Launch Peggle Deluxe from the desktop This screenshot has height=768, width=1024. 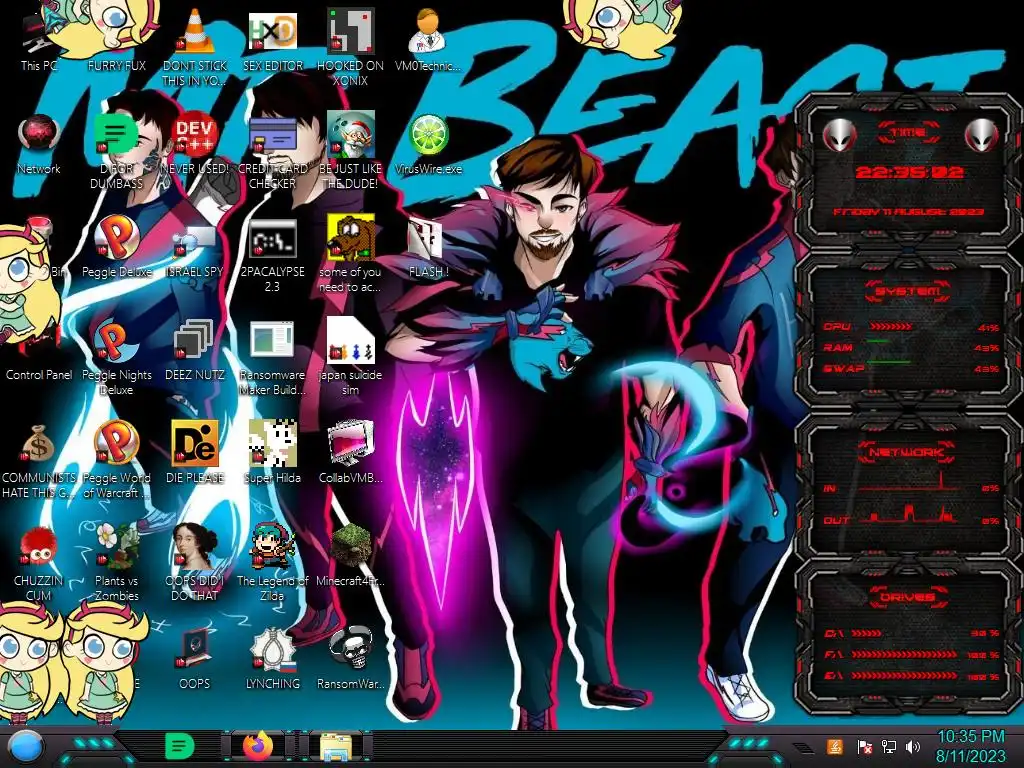click(x=116, y=248)
